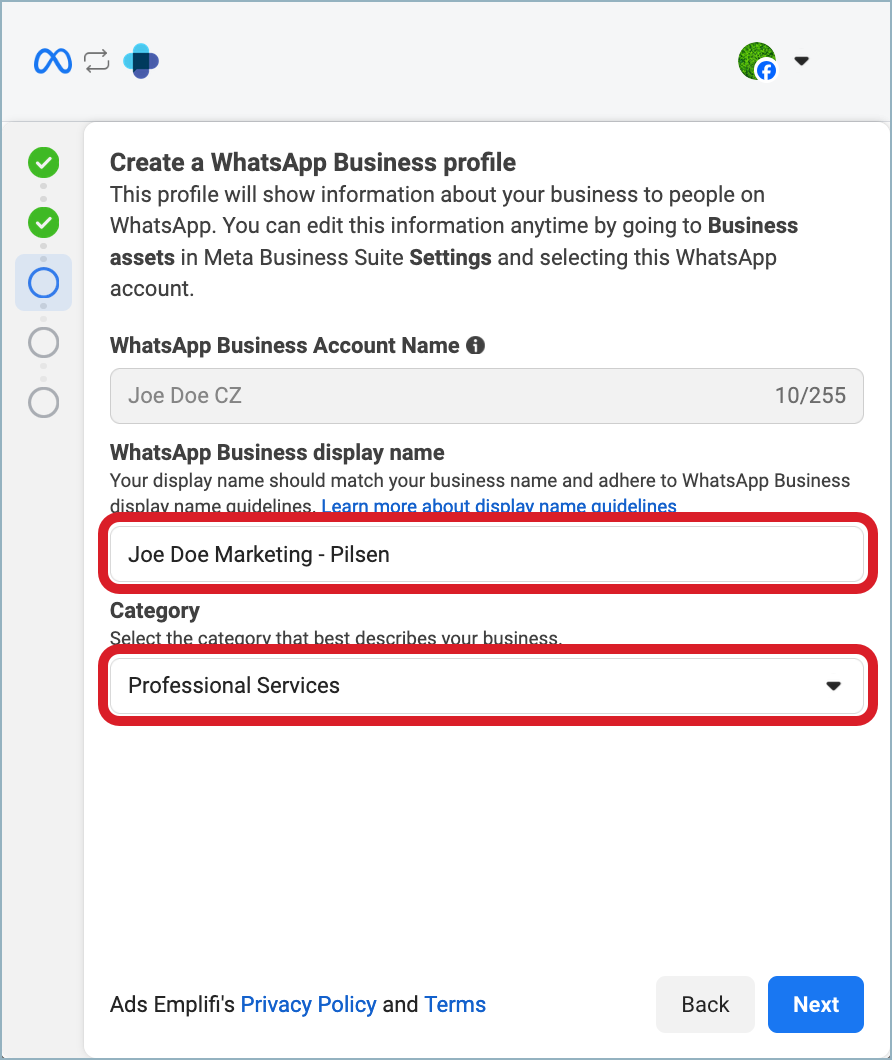This screenshot has width=892, height=1060.
Task: Select the fifth step circle
Action: [43, 403]
